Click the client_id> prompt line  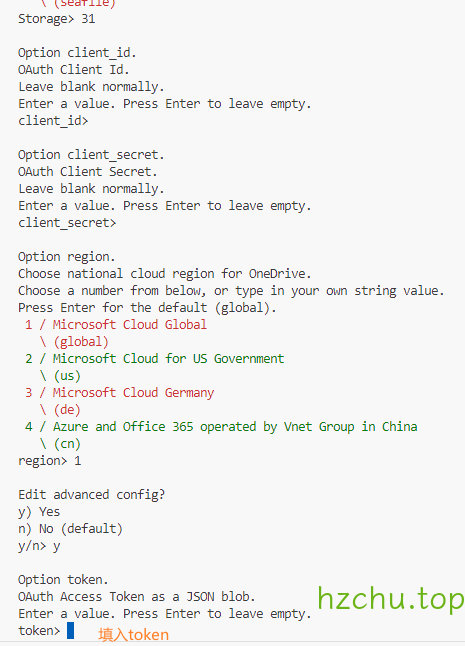point(53,121)
